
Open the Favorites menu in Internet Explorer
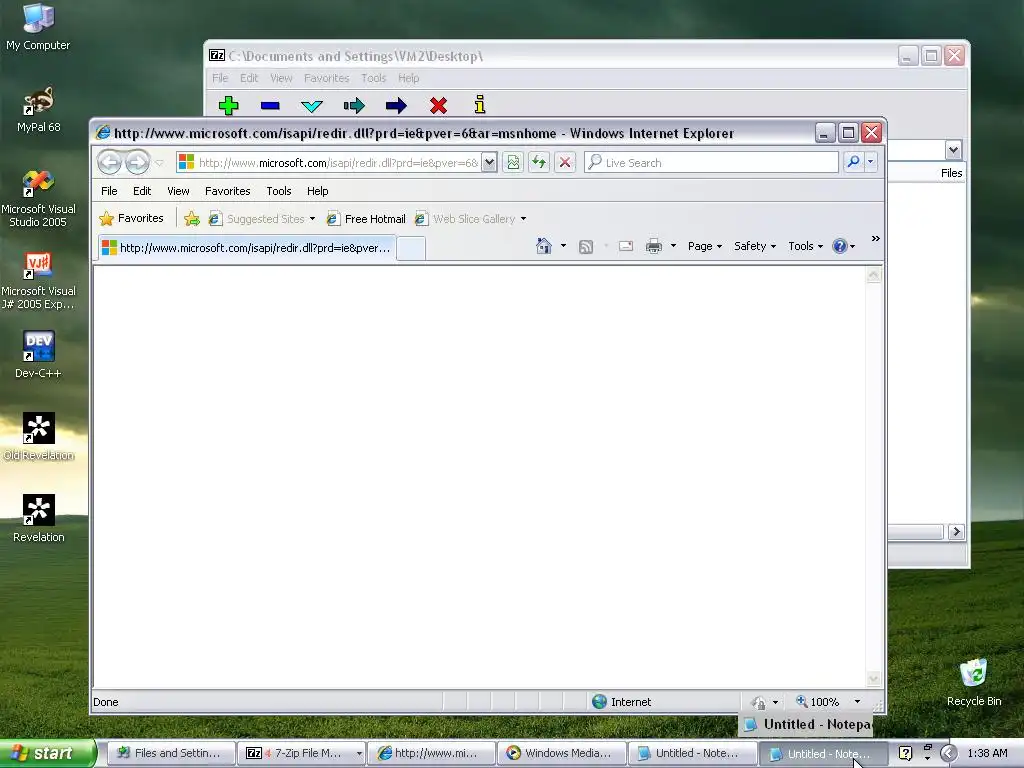pos(227,191)
